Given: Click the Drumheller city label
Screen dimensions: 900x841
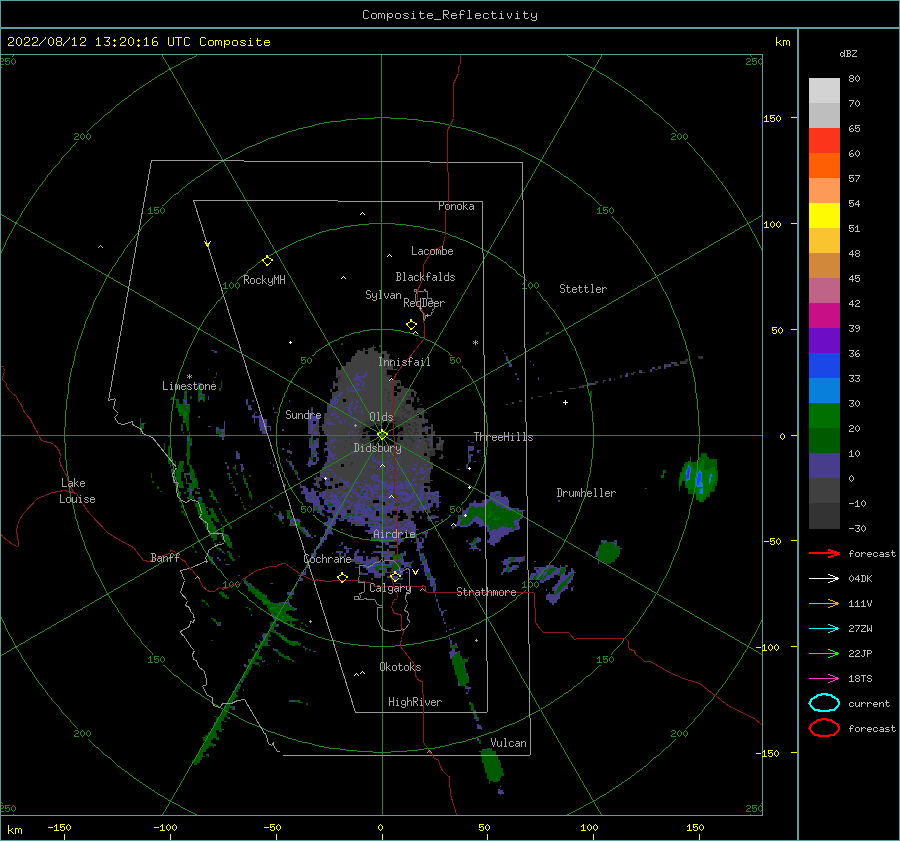Looking at the screenshot, I should 586,493.
